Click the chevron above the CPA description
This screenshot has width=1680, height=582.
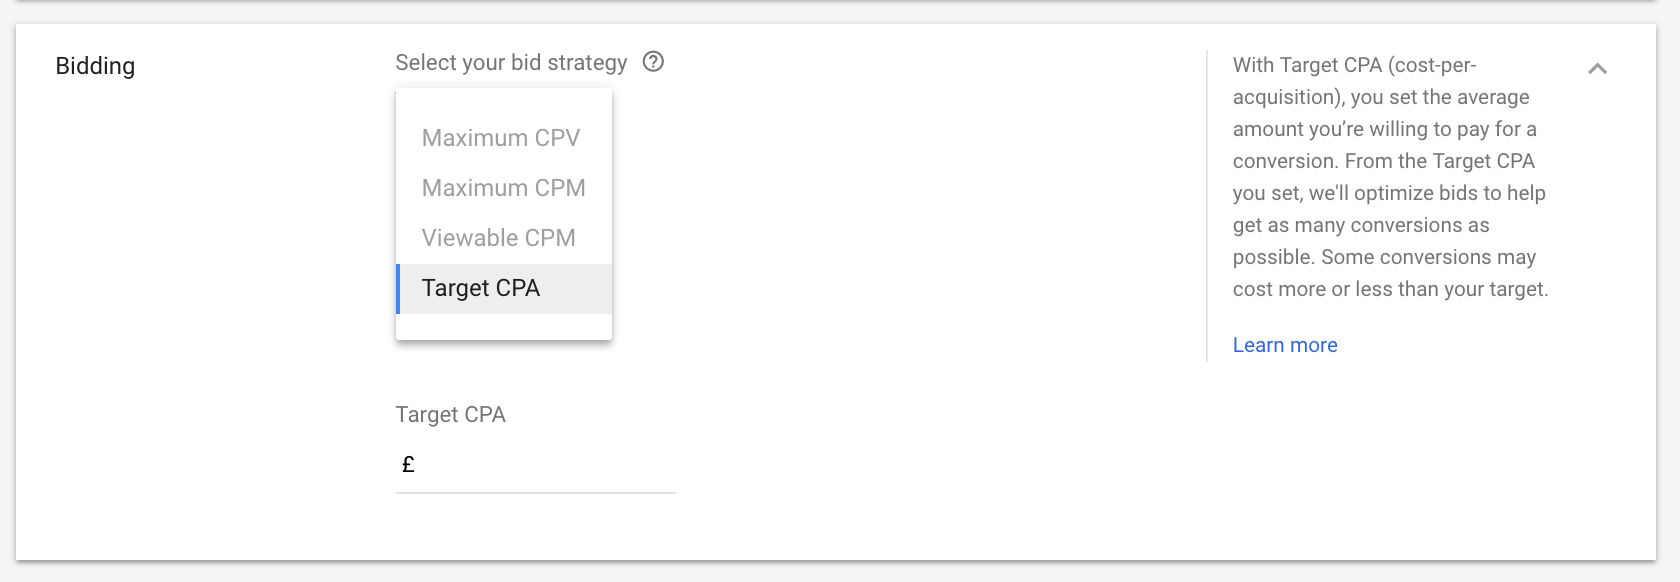coord(1598,68)
